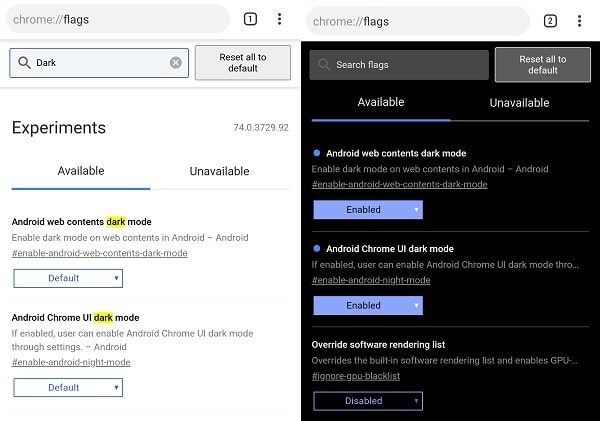This screenshot has height=421, width=600.
Task: Click 'Android web contents dark mode' title in dark window
Action: (396, 153)
